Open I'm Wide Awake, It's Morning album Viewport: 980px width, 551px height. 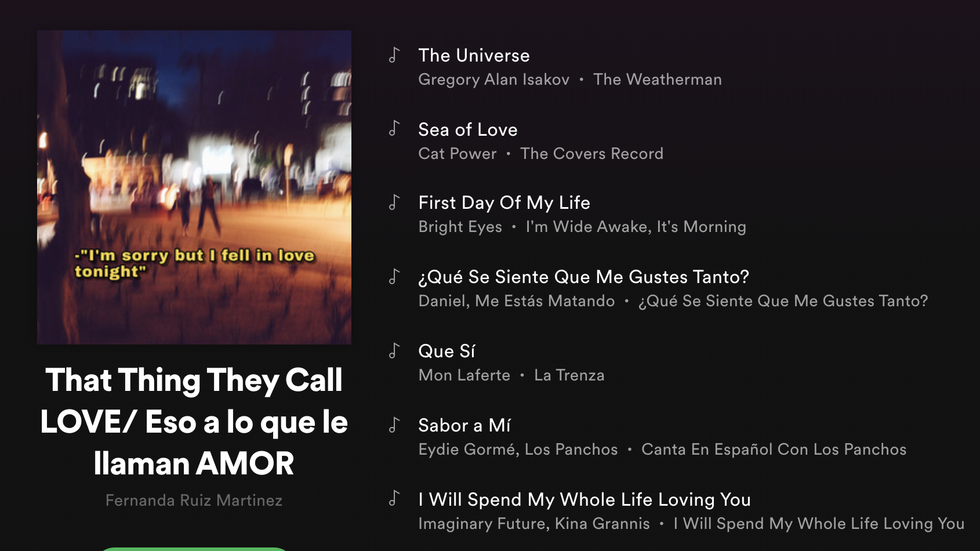[x=636, y=227]
